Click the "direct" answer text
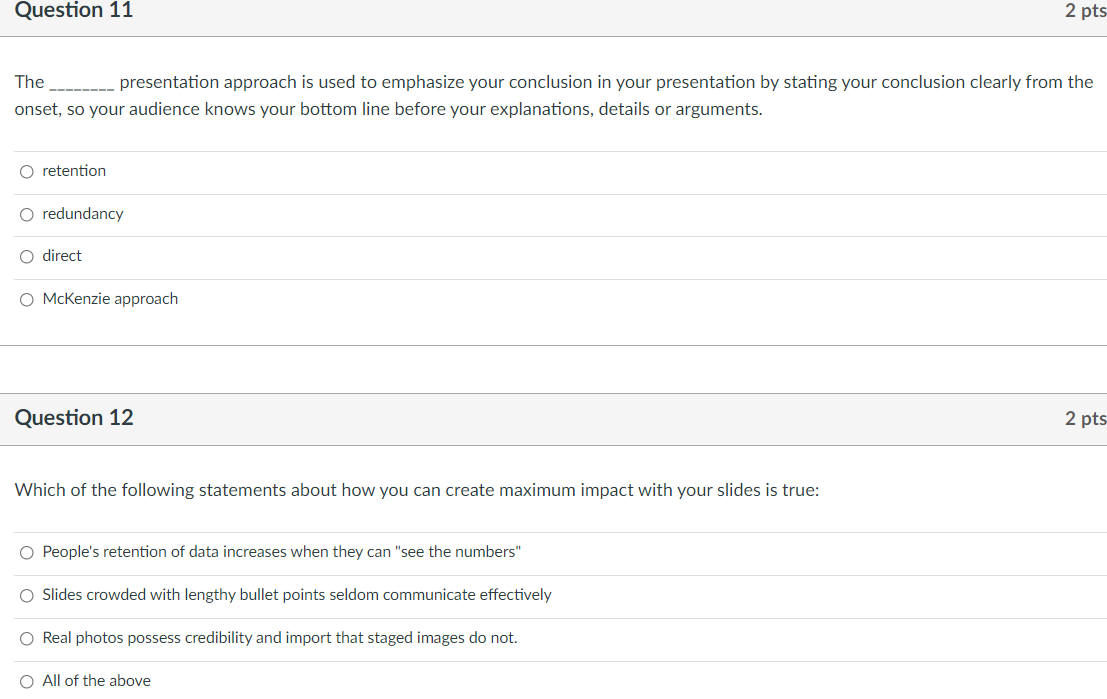The width and height of the screenshot is (1107, 699). pyautogui.click(x=61, y=256)
